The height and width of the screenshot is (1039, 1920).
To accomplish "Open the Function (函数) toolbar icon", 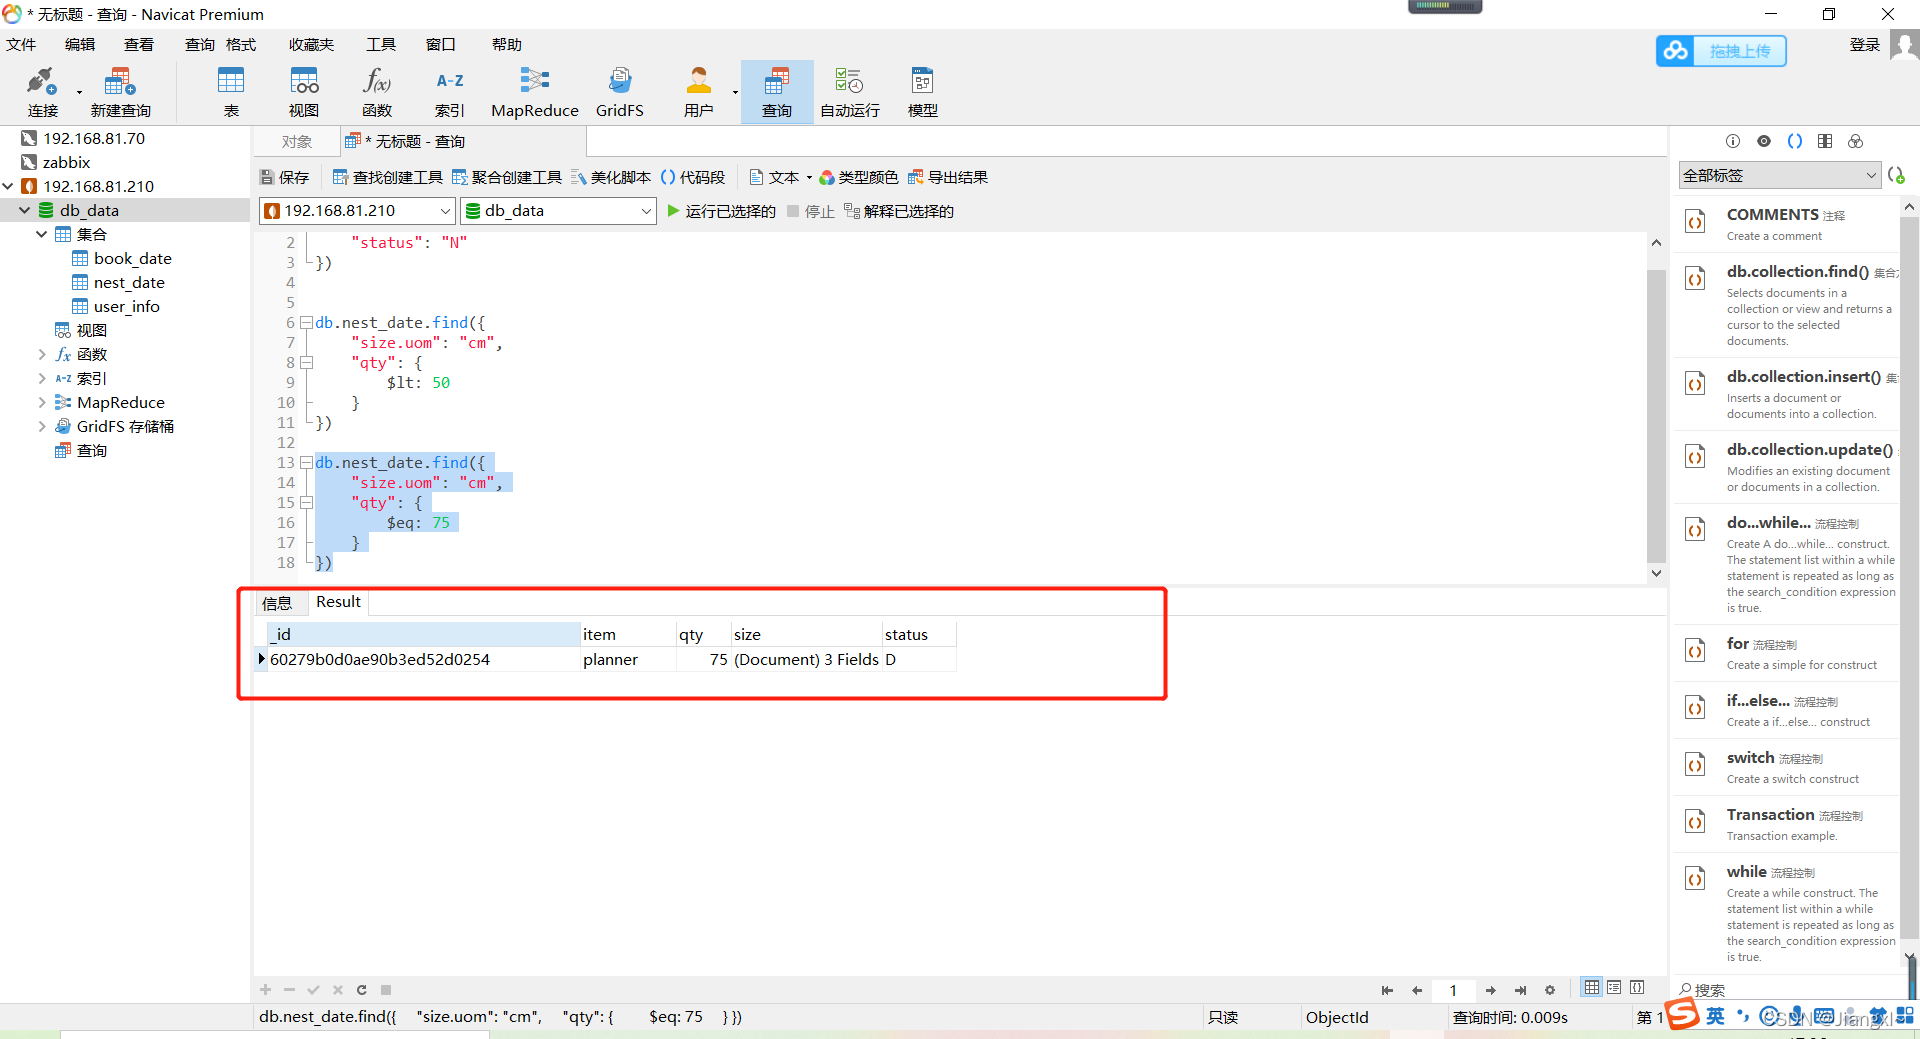I will coord(377,92).
